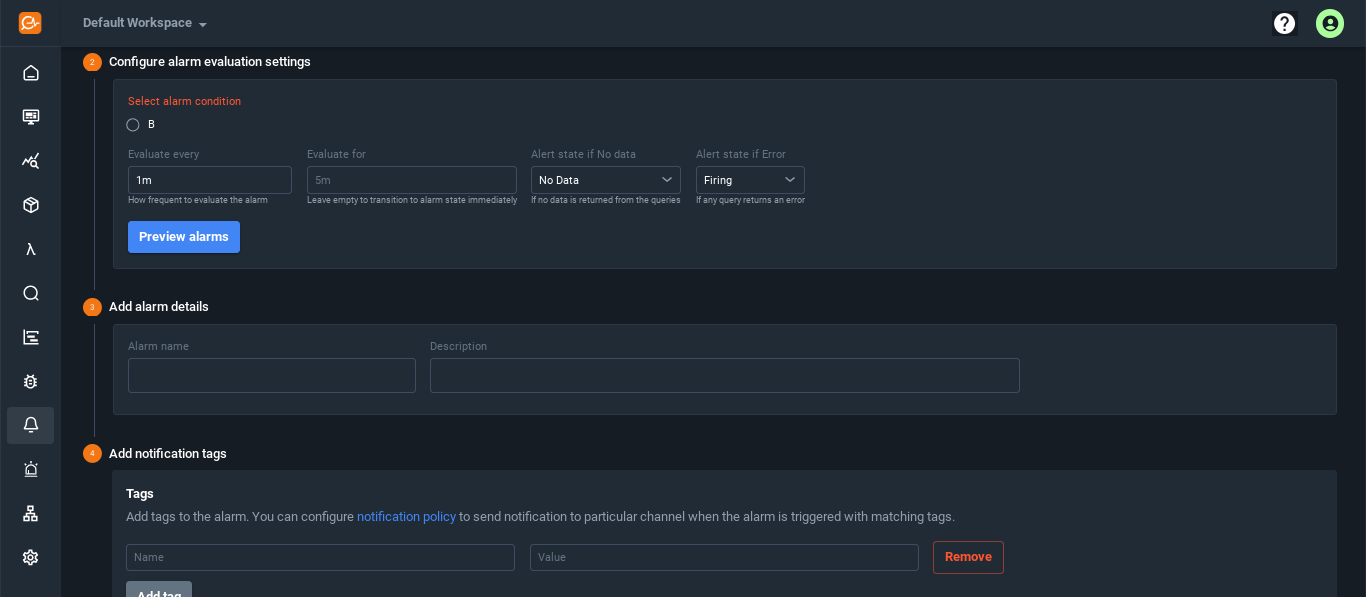Viewport: 1366px width, 597px height.
Task: Open the green user profile avatar
Action: 1330,23
